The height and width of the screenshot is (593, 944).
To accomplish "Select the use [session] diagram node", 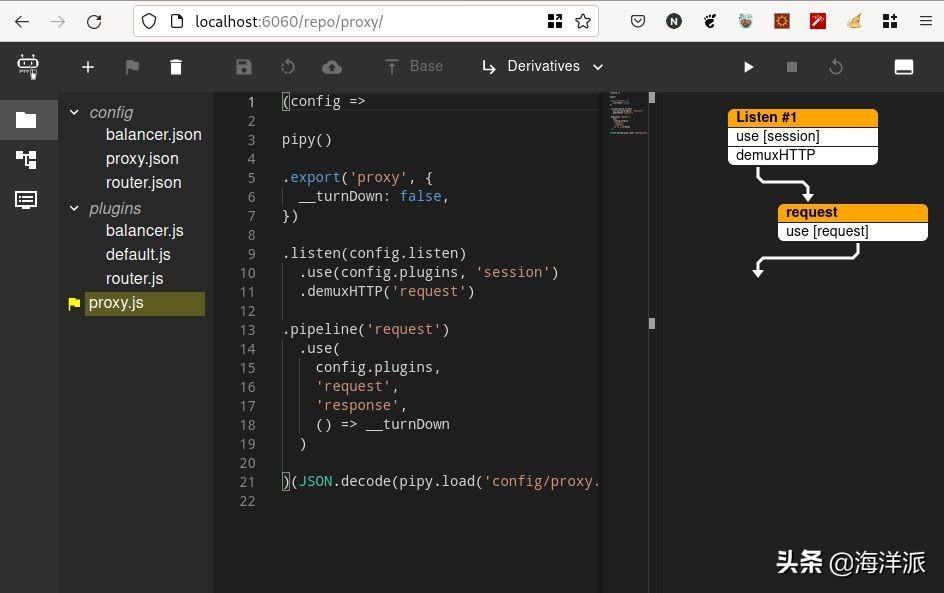I will coord(803,137).
